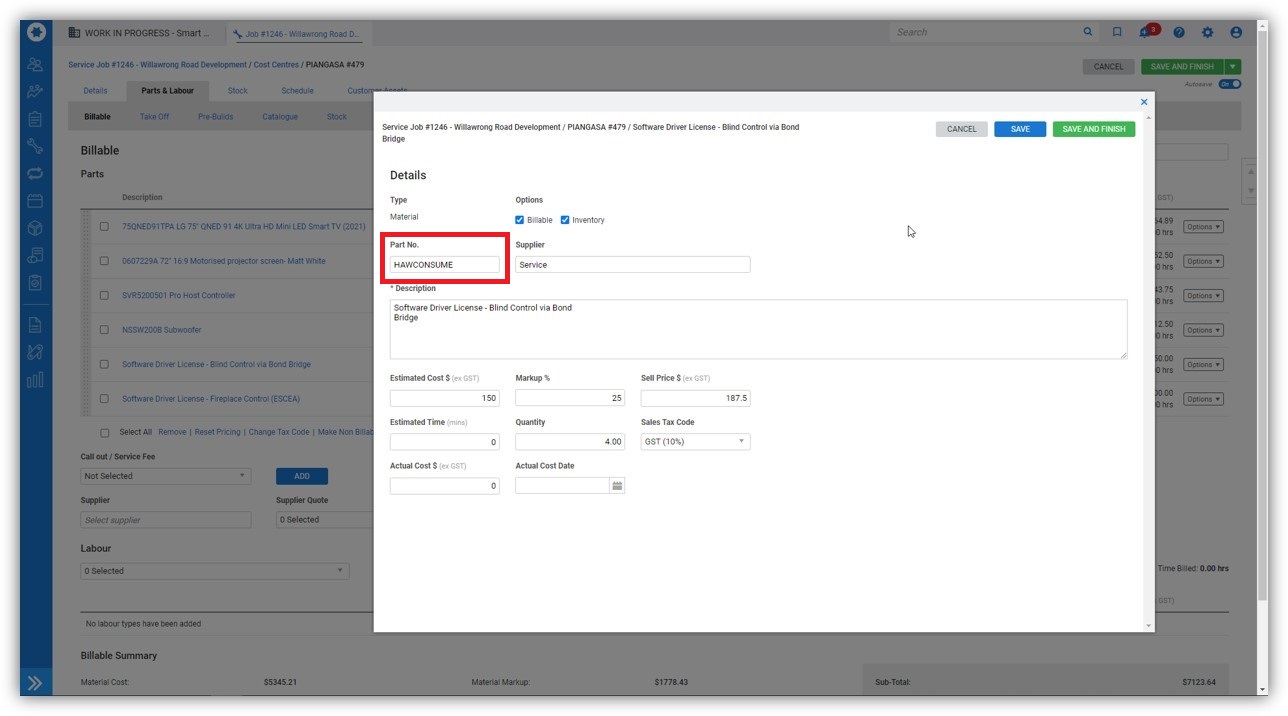The width and height of the screenshot is (1288, 716).
Task: Switch to the Take Off sub-tab
Action: tap(154, 117)
